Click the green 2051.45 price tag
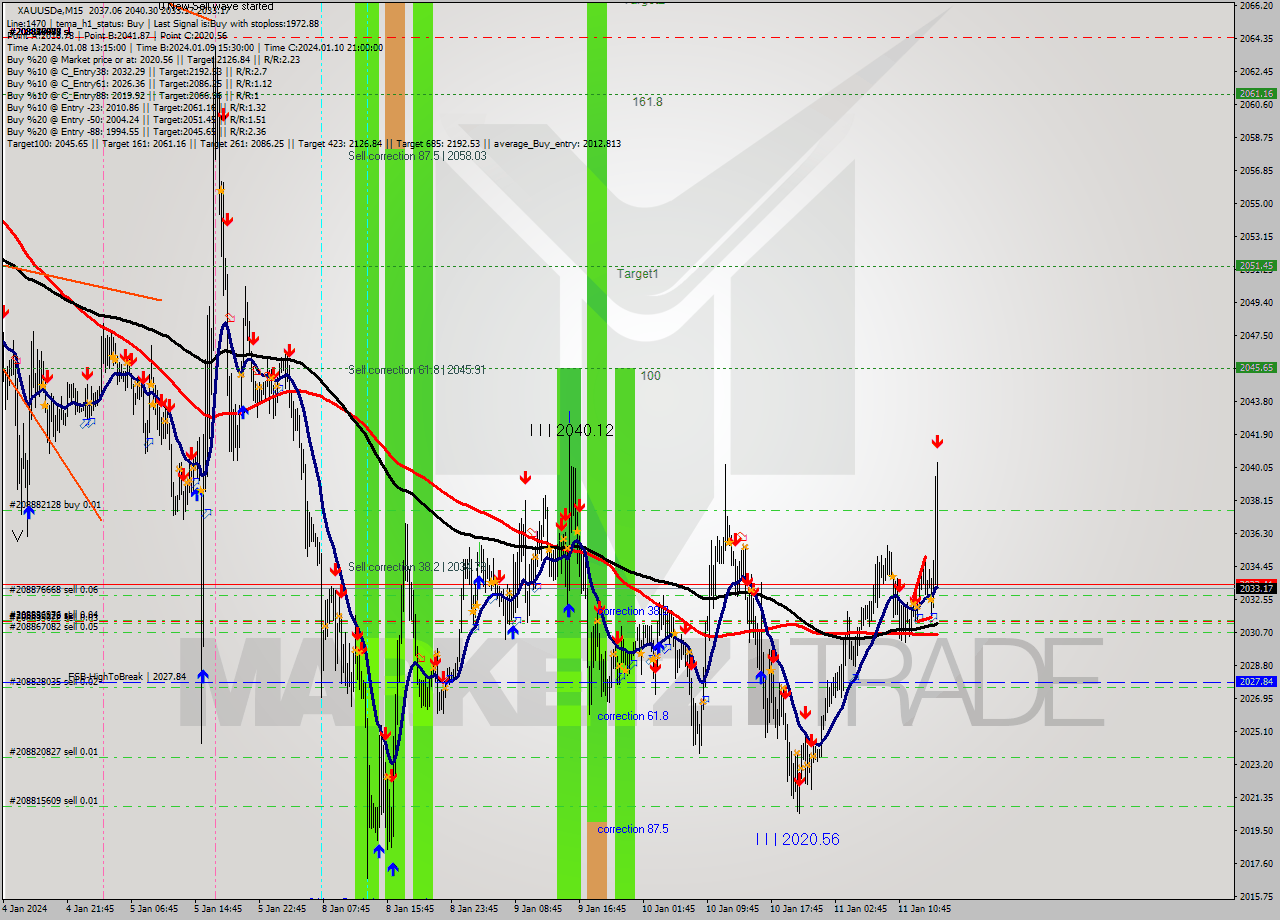Screen dimensions: 1280x920 [1257, 266]
